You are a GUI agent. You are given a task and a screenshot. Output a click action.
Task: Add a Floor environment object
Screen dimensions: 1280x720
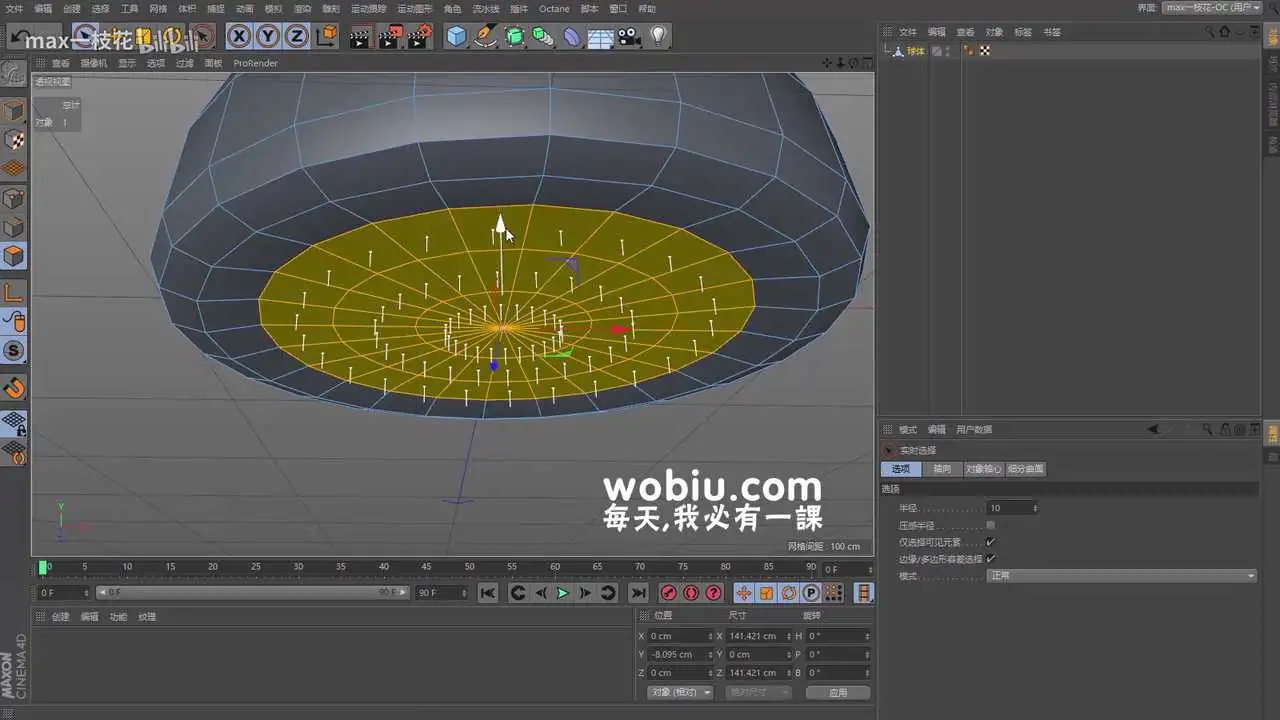[x=600, y=38]
